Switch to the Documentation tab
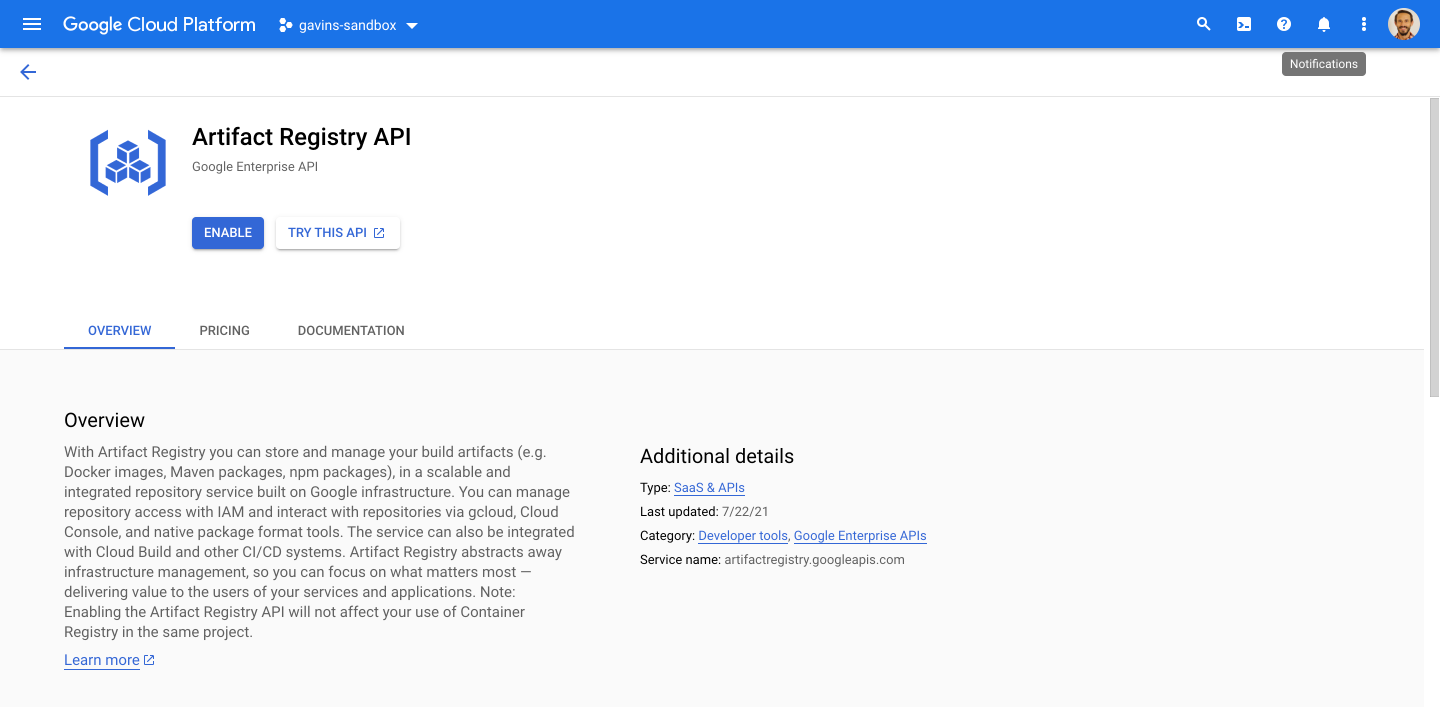This screenshot has width=1440, height=707. tap(350, 330)
